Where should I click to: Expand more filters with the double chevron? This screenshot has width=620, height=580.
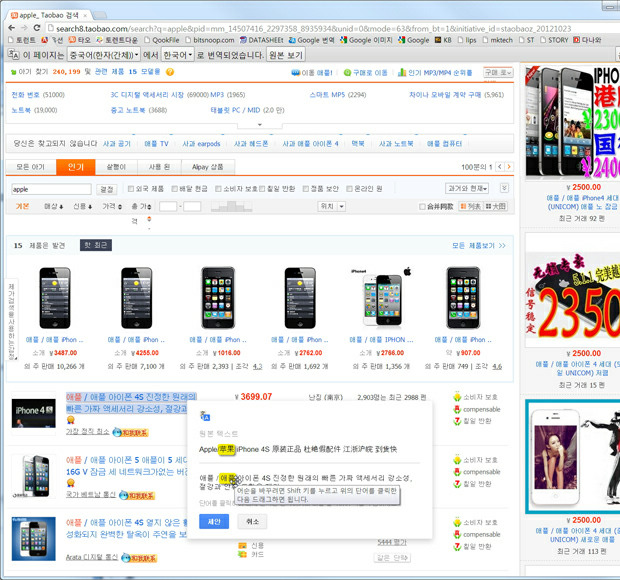click(x=505, y=188)
